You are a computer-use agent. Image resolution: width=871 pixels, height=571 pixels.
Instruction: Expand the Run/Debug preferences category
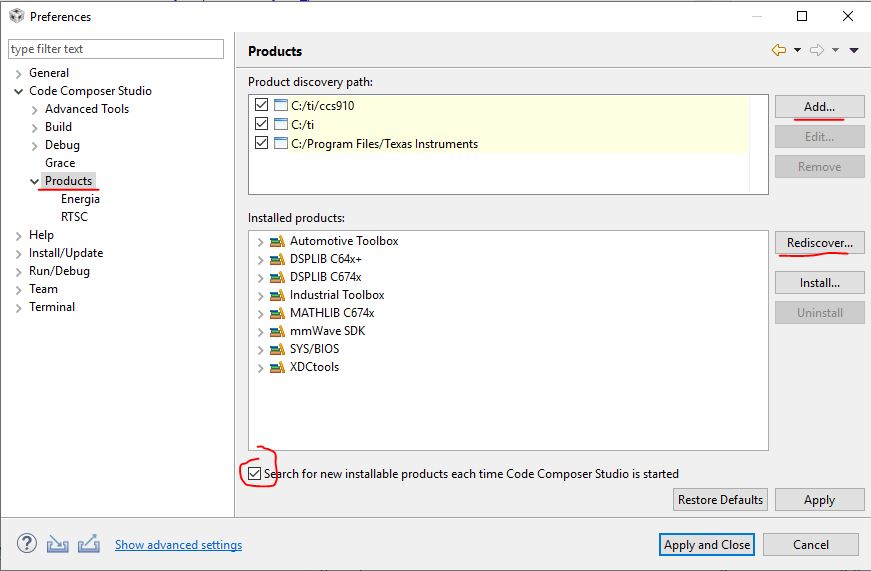18,272
